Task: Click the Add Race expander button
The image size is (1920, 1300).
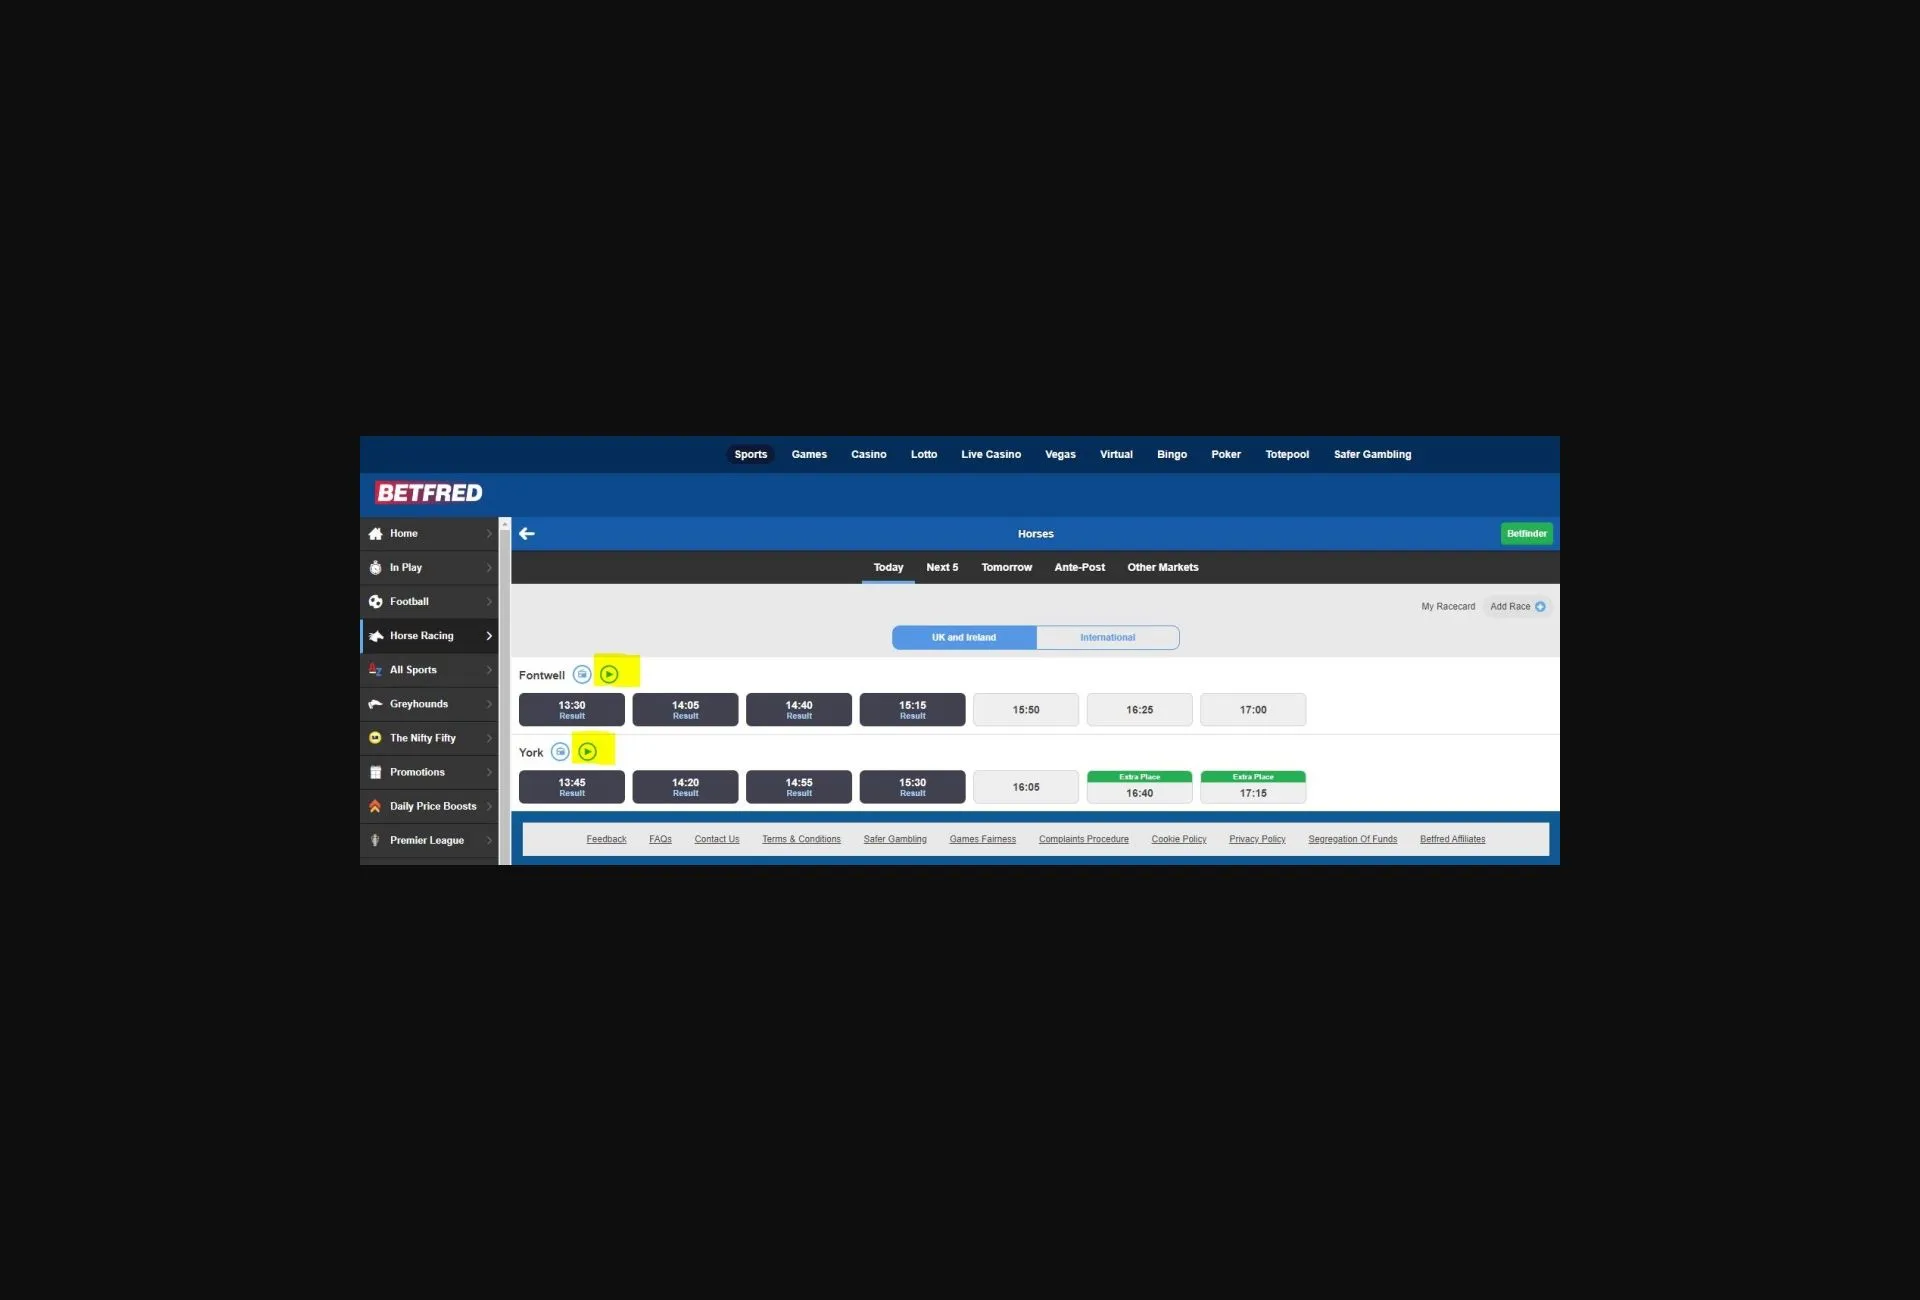Action: click(1539, 605)
